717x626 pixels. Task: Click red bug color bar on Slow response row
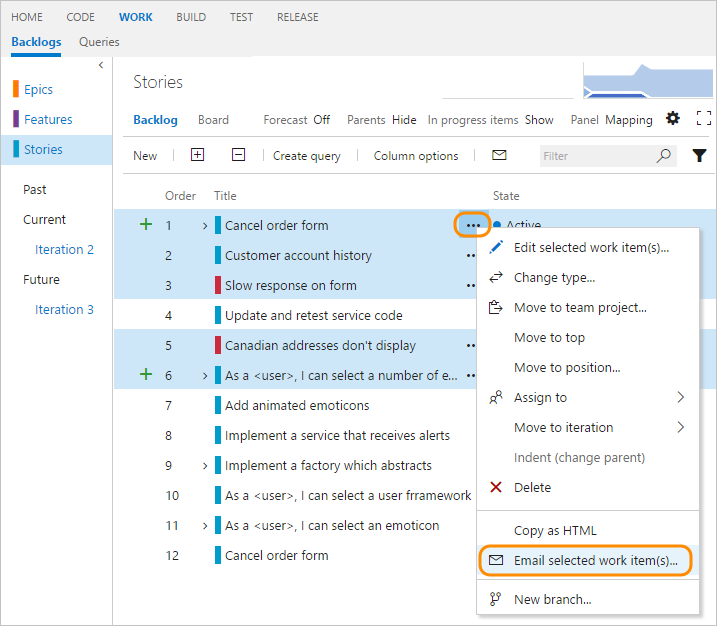218,285
